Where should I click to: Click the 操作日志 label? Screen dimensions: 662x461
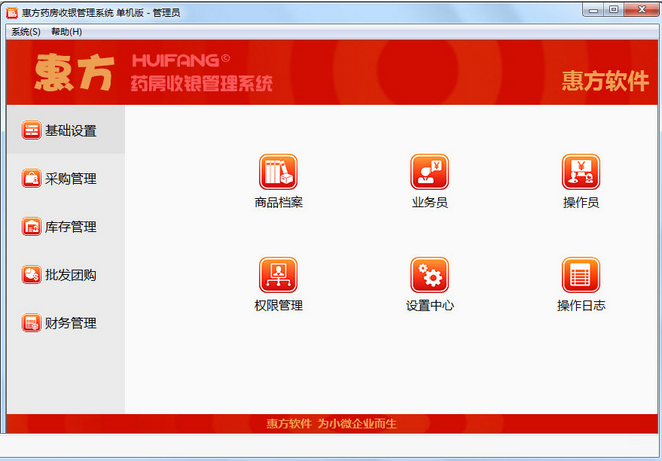point(581,305)
